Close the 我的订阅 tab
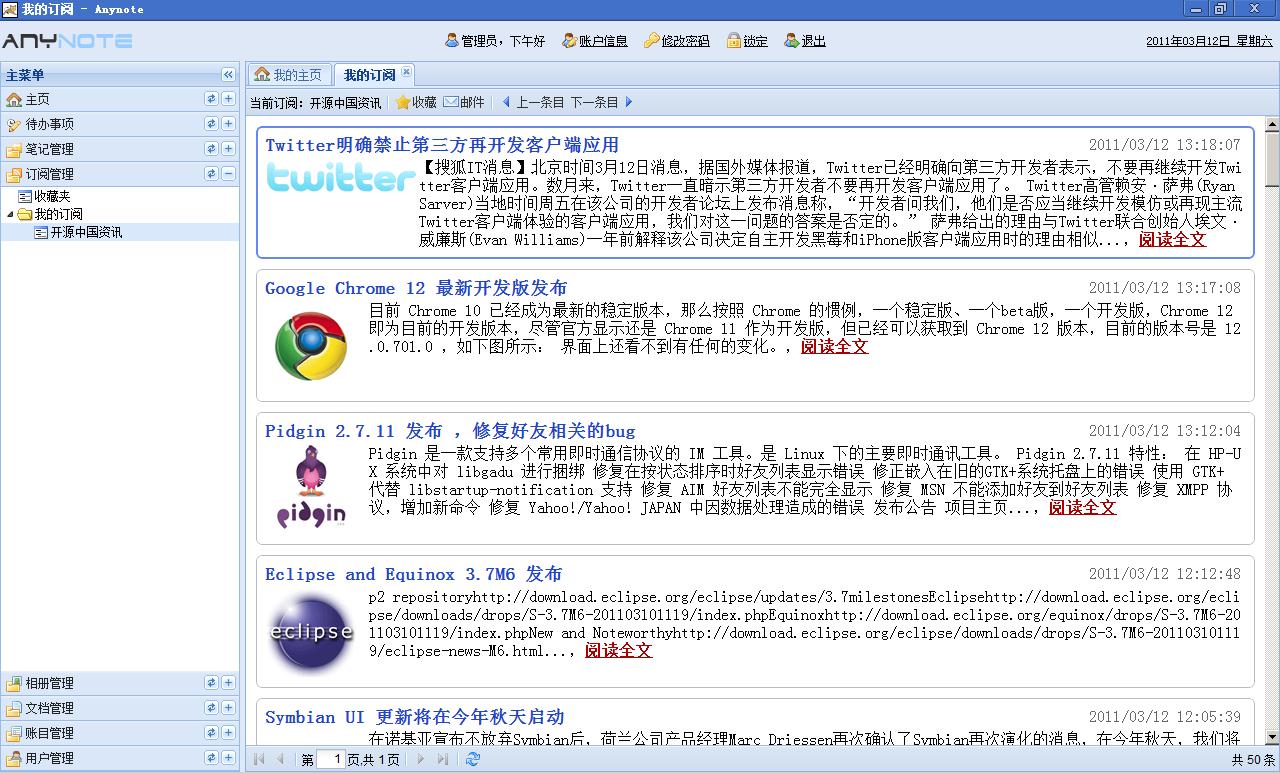Screen dimensions: 1280x773 click(x=406, y=72)
